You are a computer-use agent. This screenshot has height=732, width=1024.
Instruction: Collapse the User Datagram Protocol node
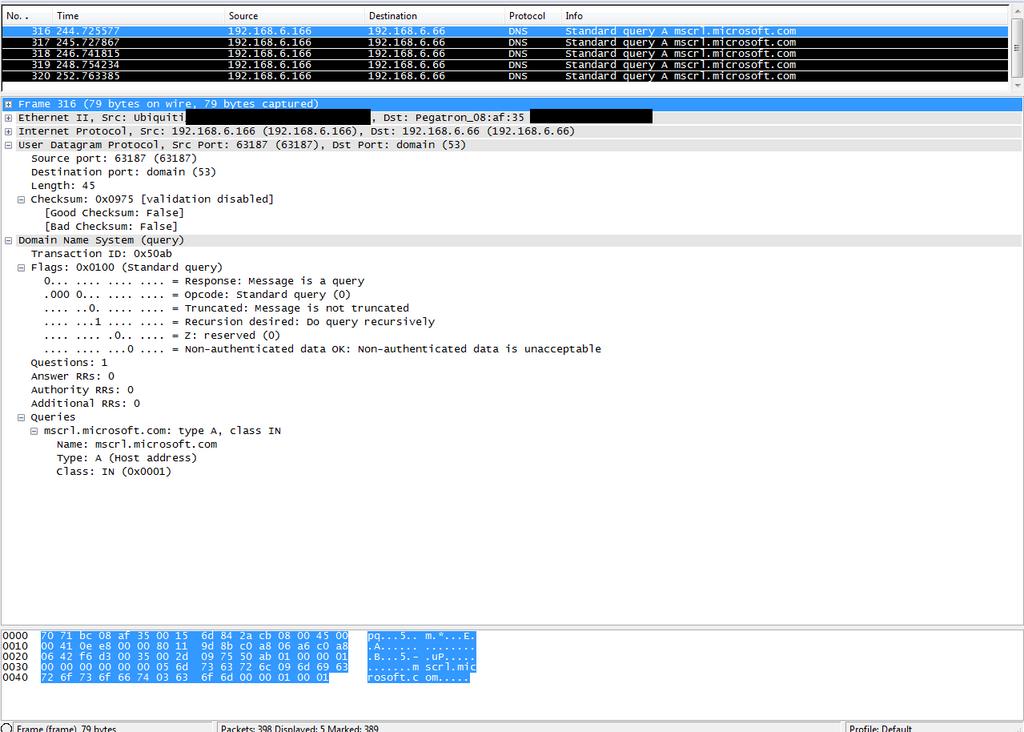pos(8,146)
